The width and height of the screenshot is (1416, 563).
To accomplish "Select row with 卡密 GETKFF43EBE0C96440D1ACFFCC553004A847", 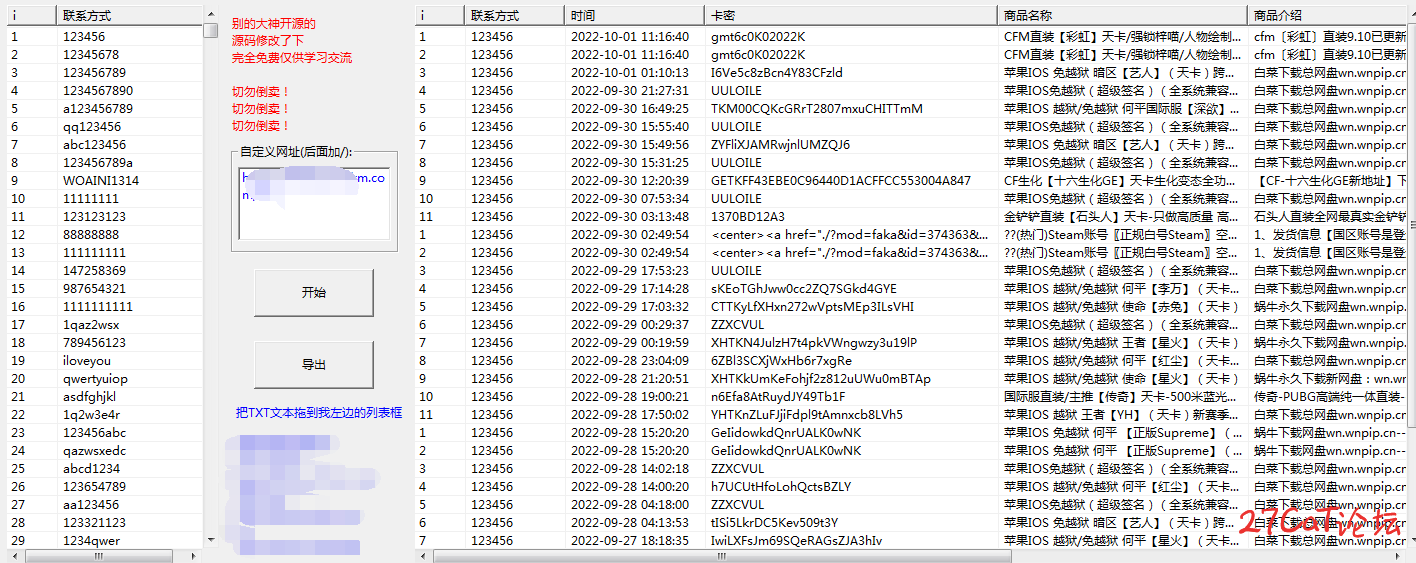I will click(x=911, y=181).
